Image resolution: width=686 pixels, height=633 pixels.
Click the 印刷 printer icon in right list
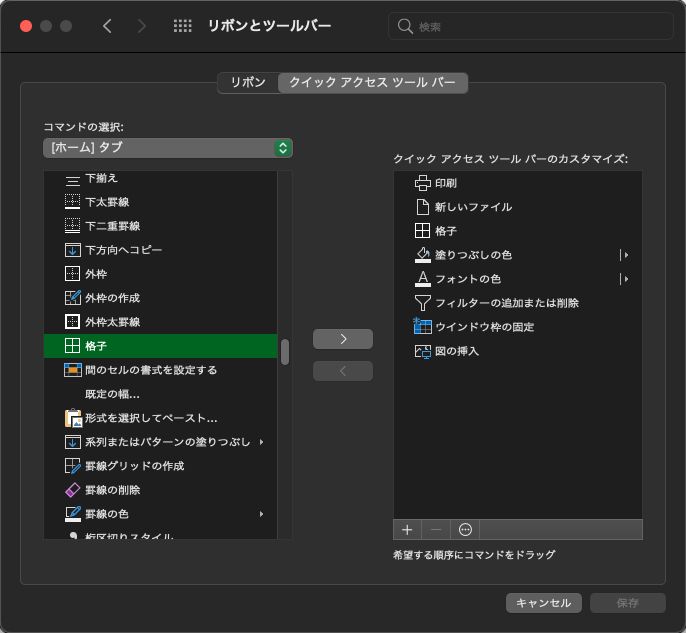click(x=422, y=183)
